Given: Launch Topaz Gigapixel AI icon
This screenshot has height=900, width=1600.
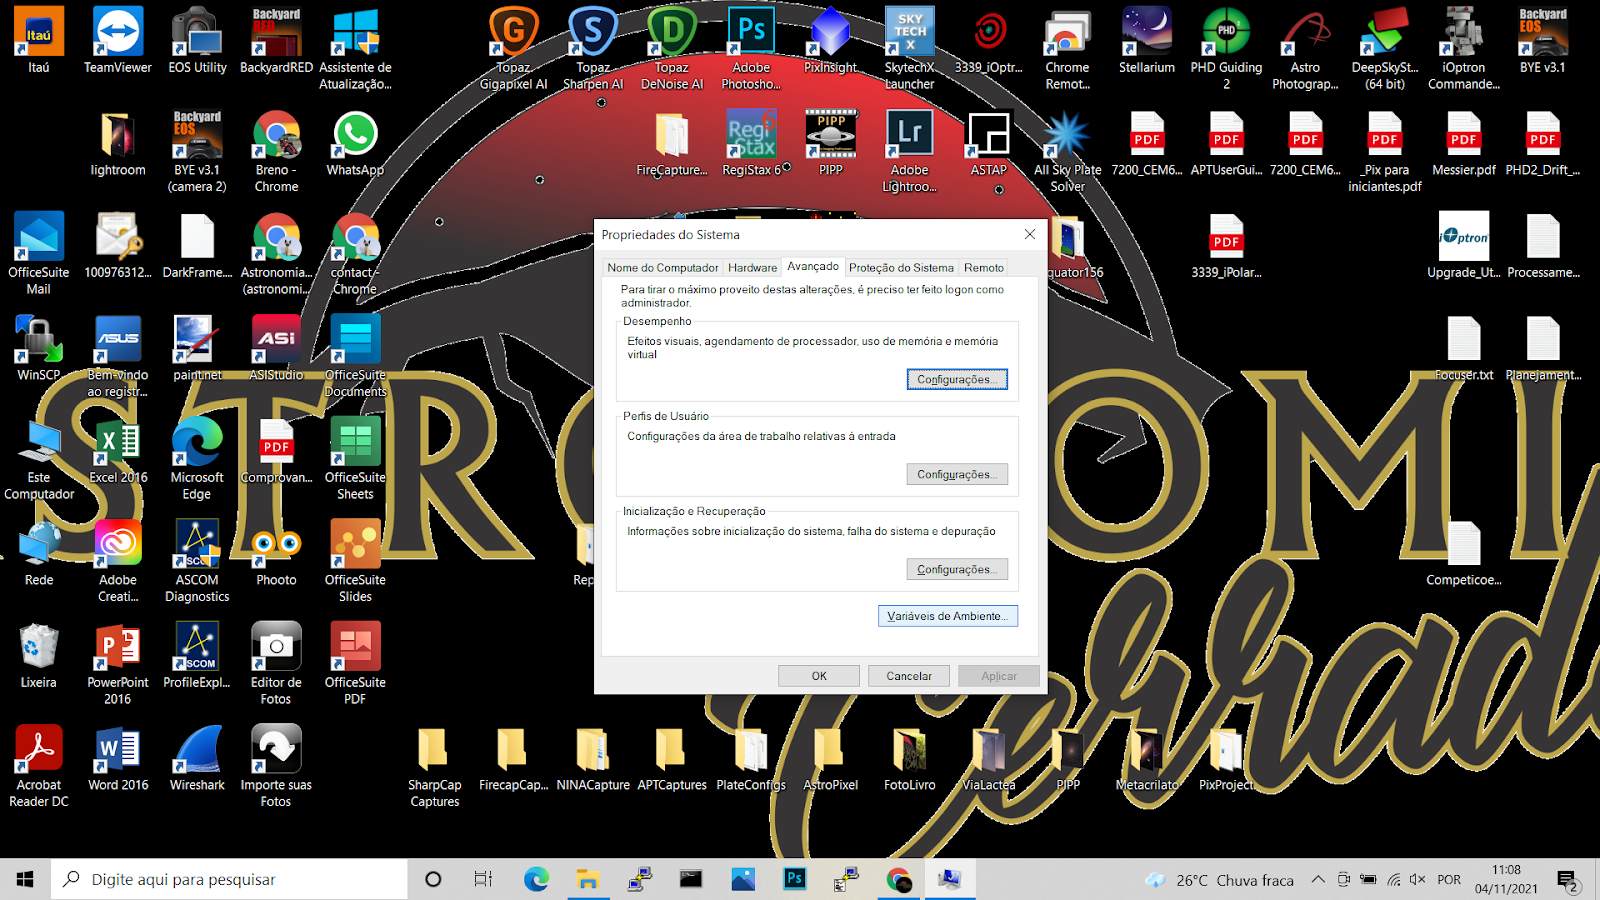Looking at the screenshot, I should click(513, 48).
